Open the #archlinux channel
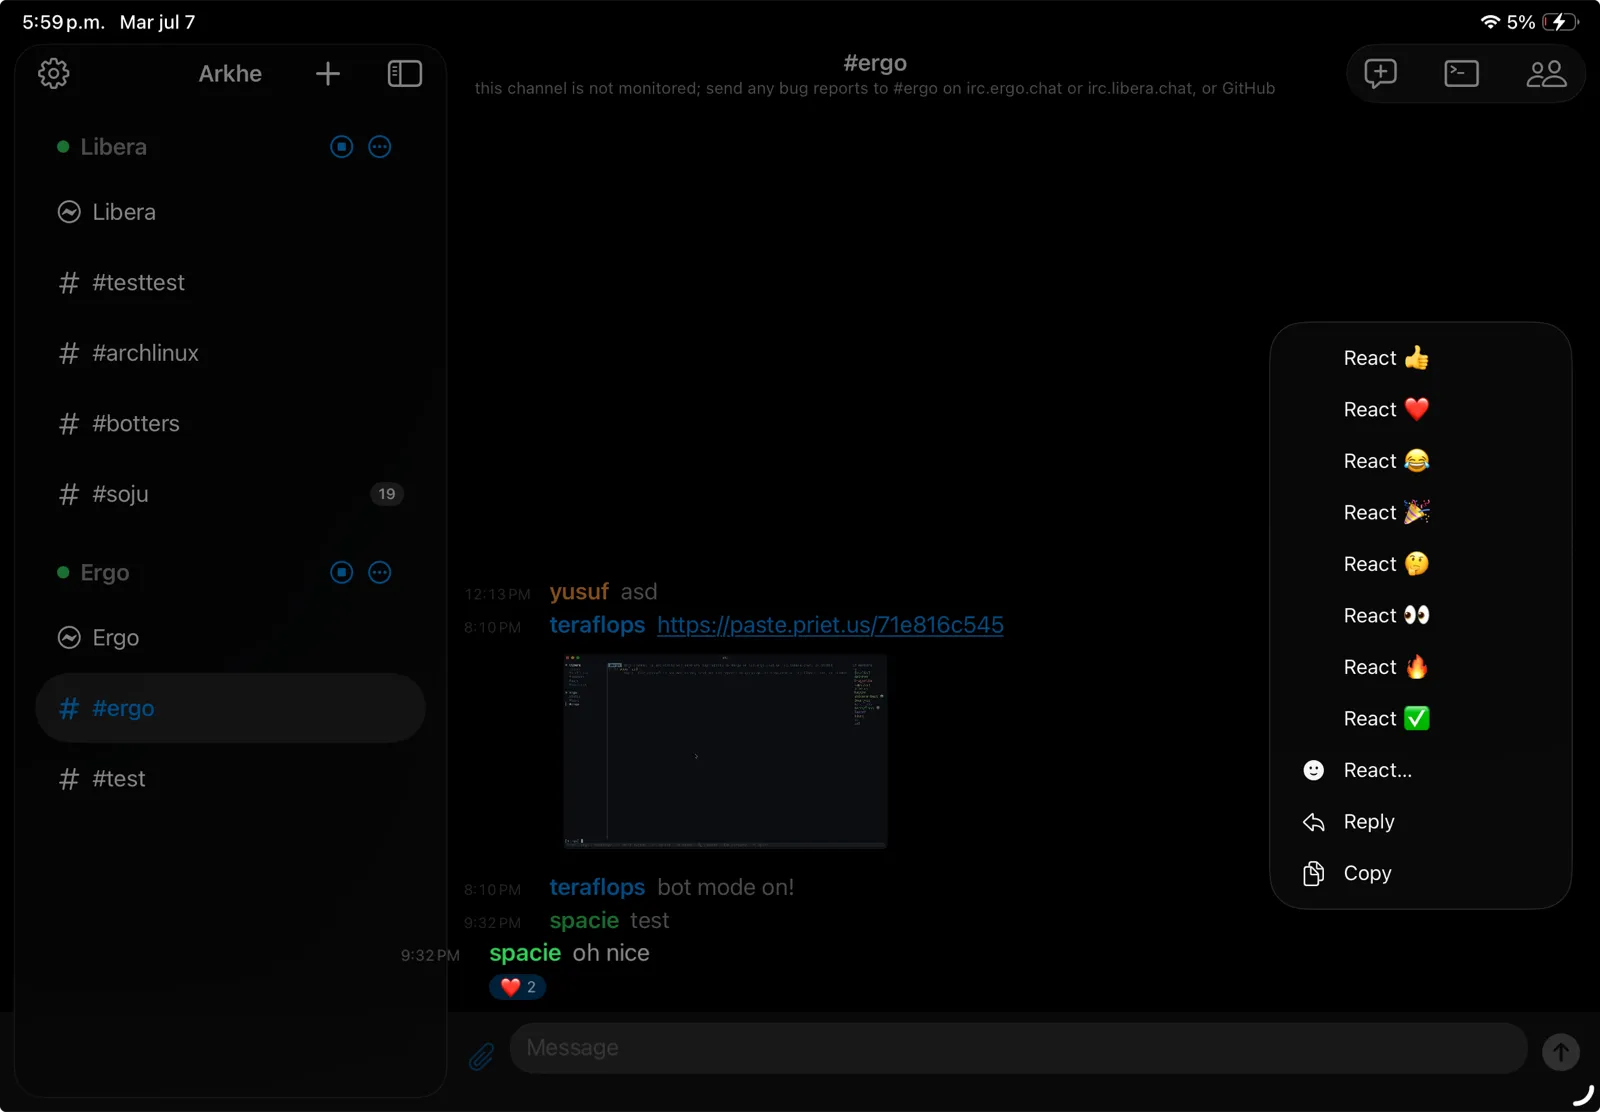1600x1112 pixels. 230,353
